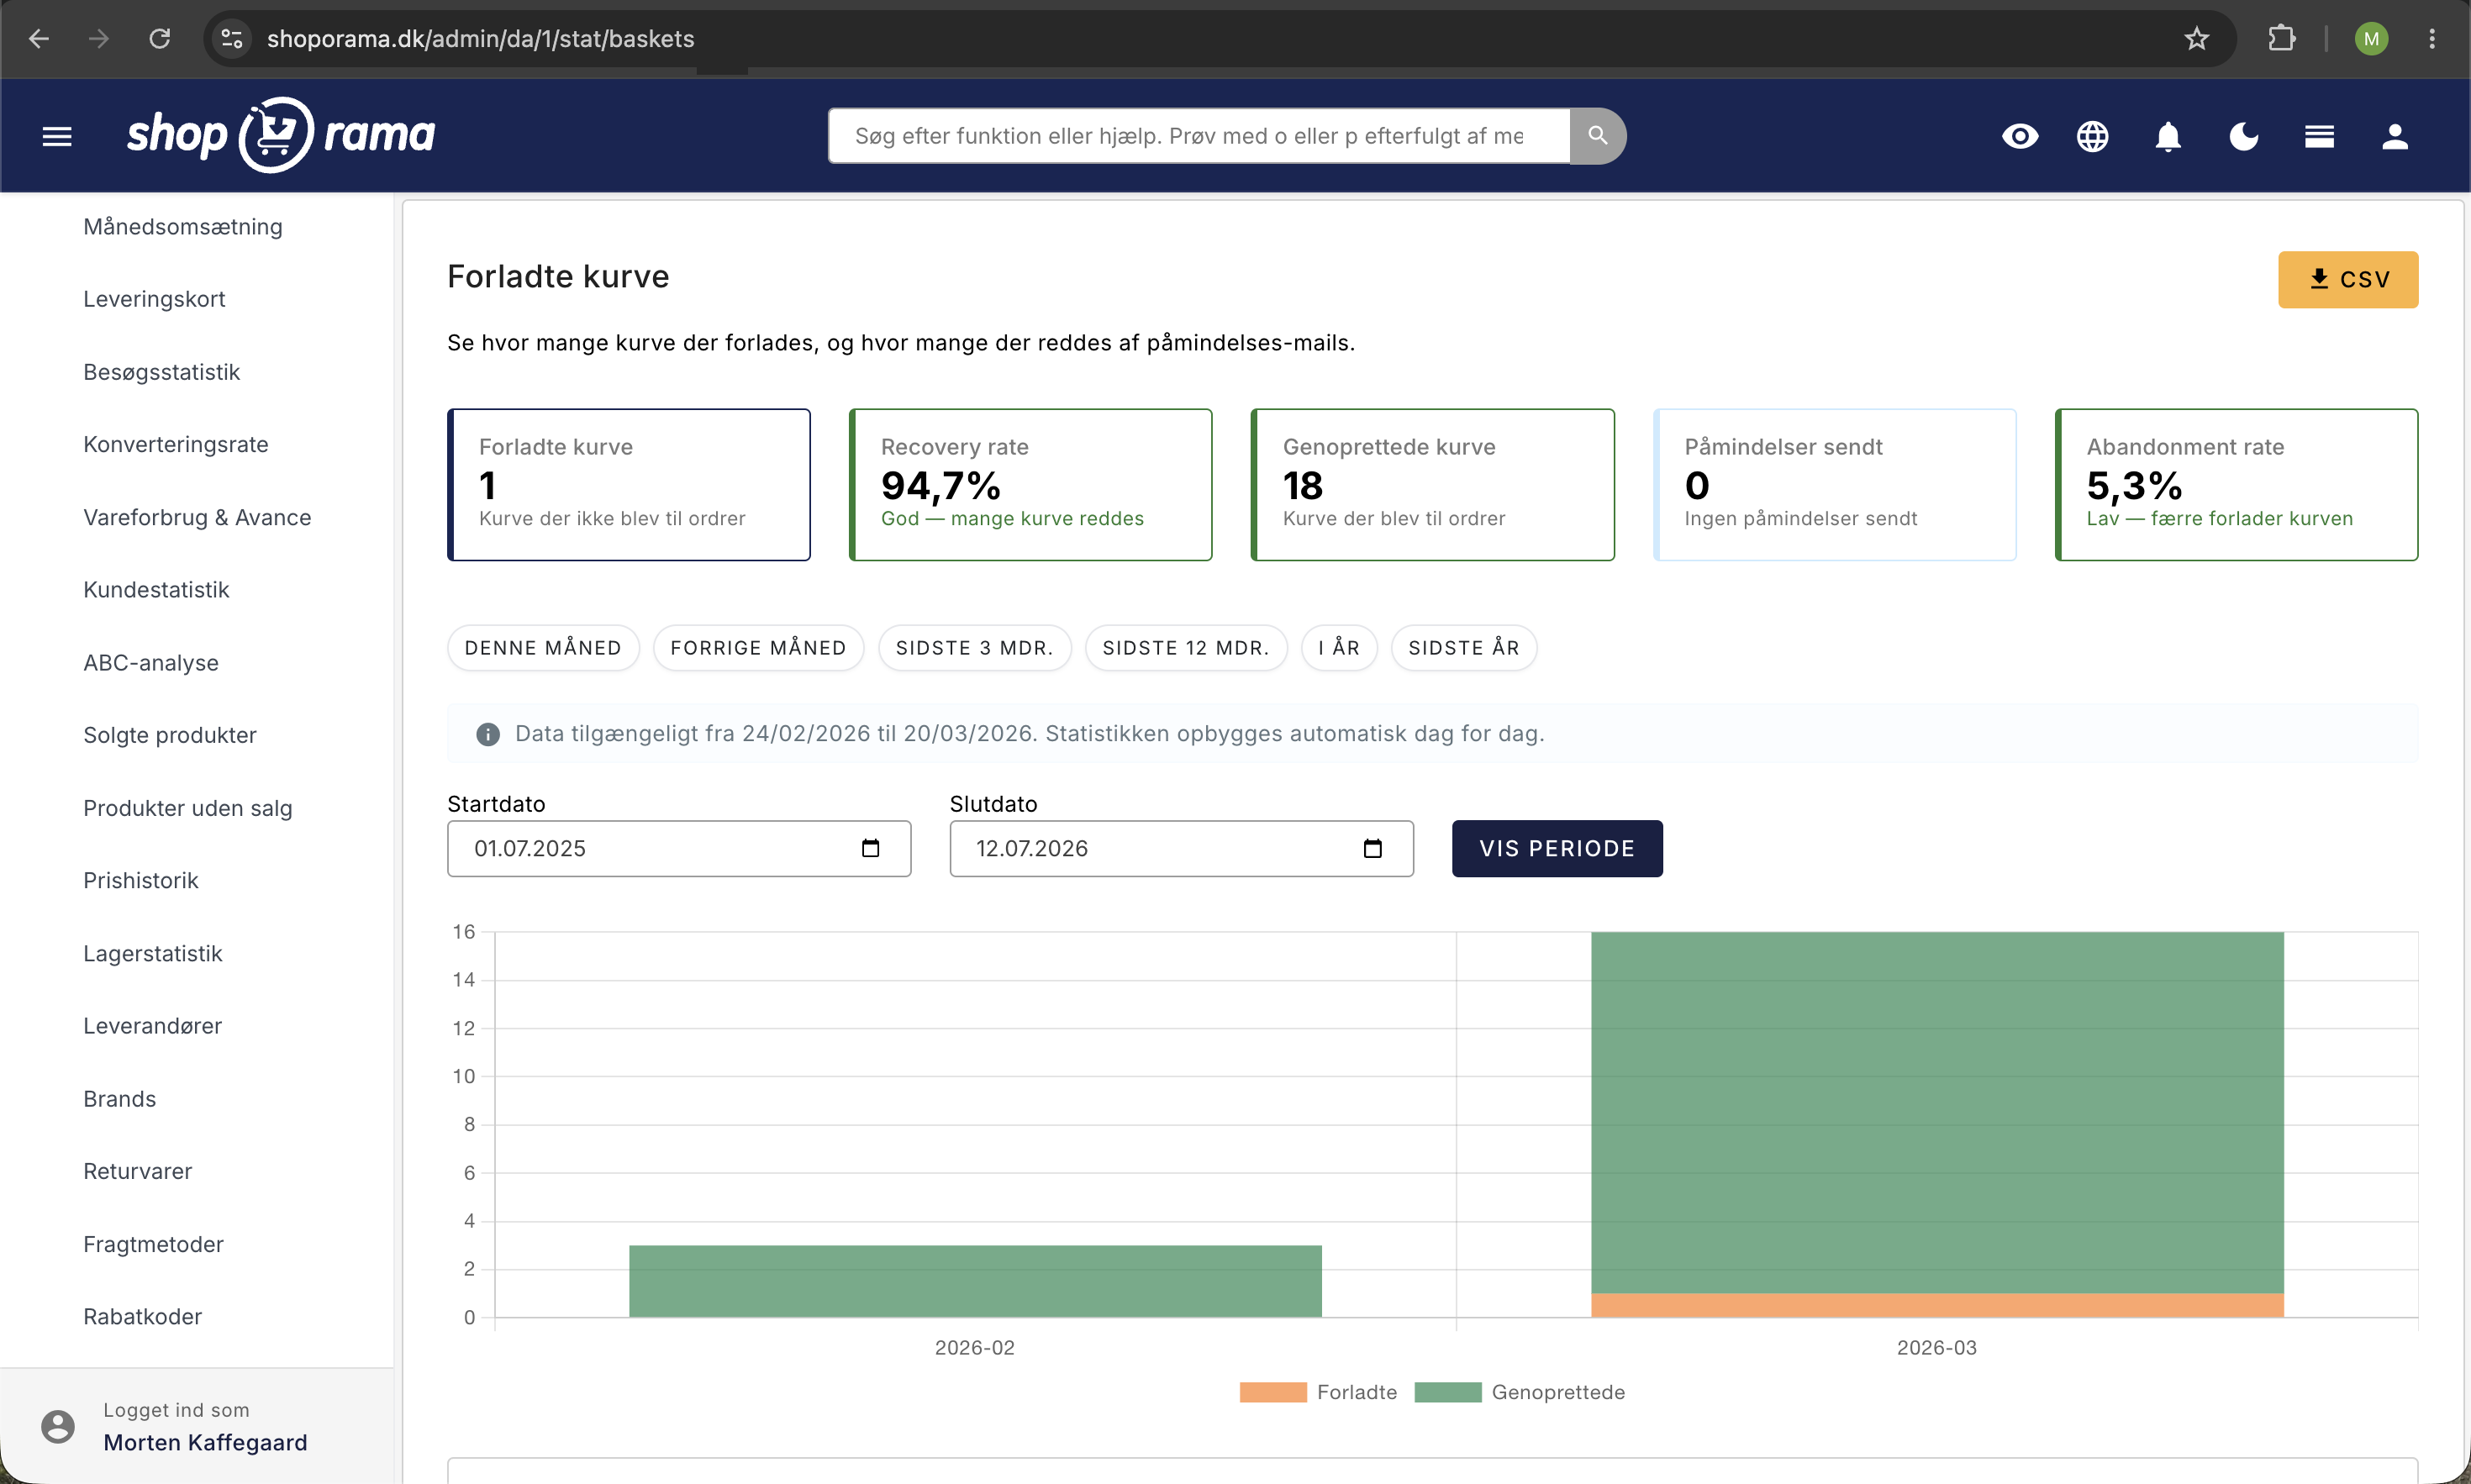Toggle Forladte legend series in chart
2471x1484 pixels.
1318,1392
